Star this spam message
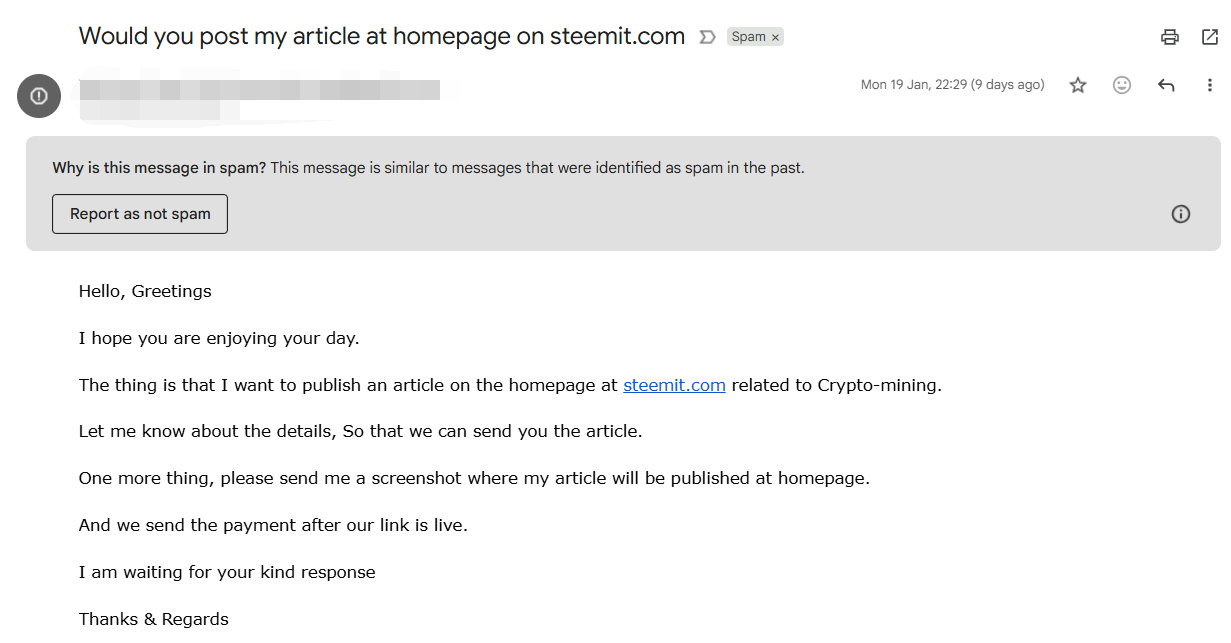Image resolution: width=1231 pixels, height=643 pixels. [x=1078, y=85]
